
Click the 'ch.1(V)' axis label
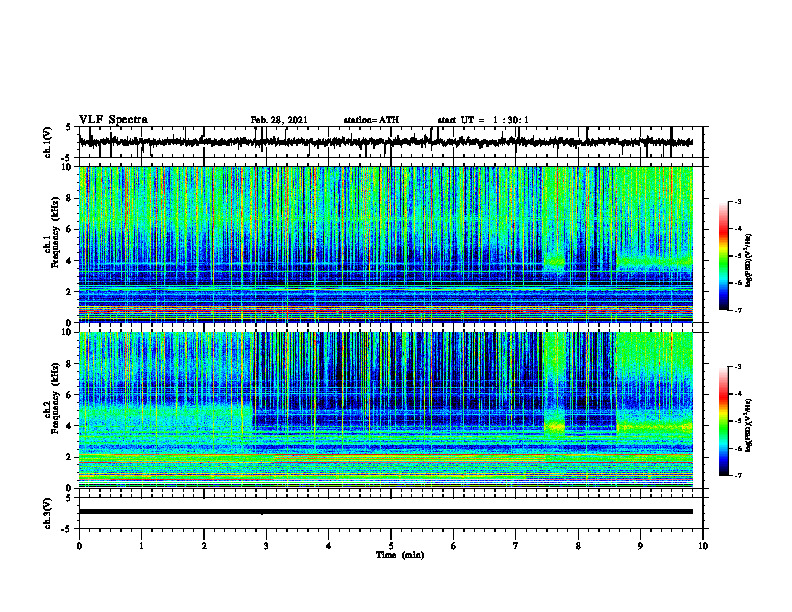tap(48, 142)
